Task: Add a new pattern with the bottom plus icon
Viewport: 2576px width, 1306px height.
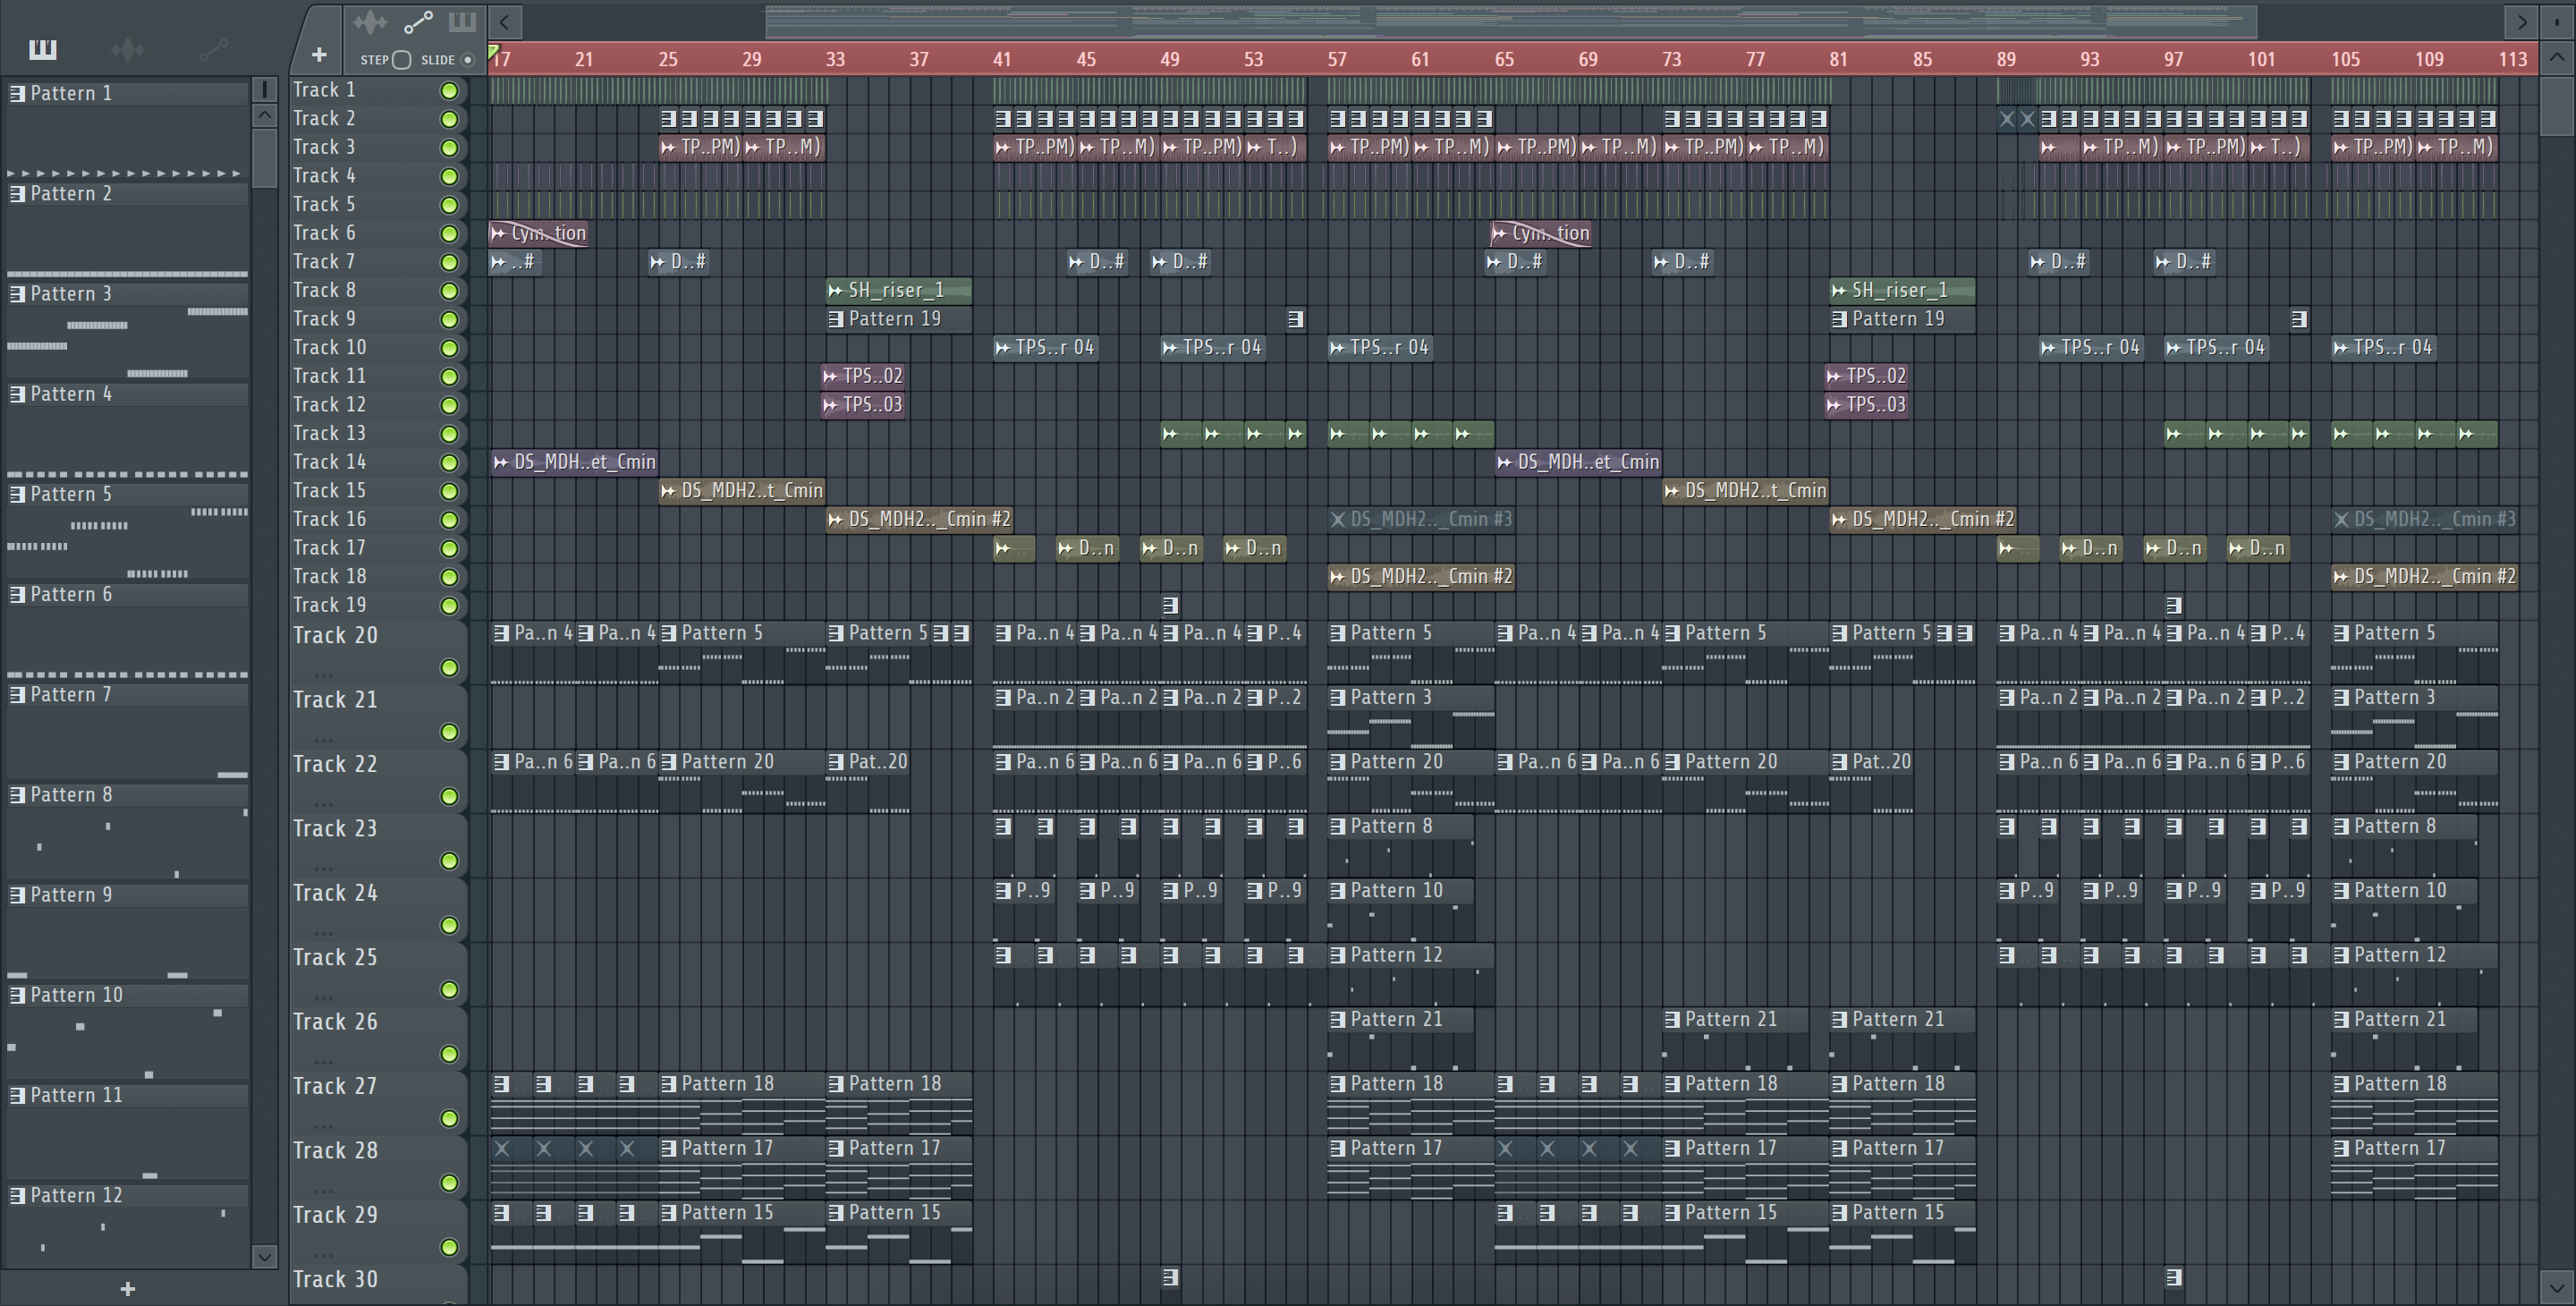Action: tap(127, 1289)
